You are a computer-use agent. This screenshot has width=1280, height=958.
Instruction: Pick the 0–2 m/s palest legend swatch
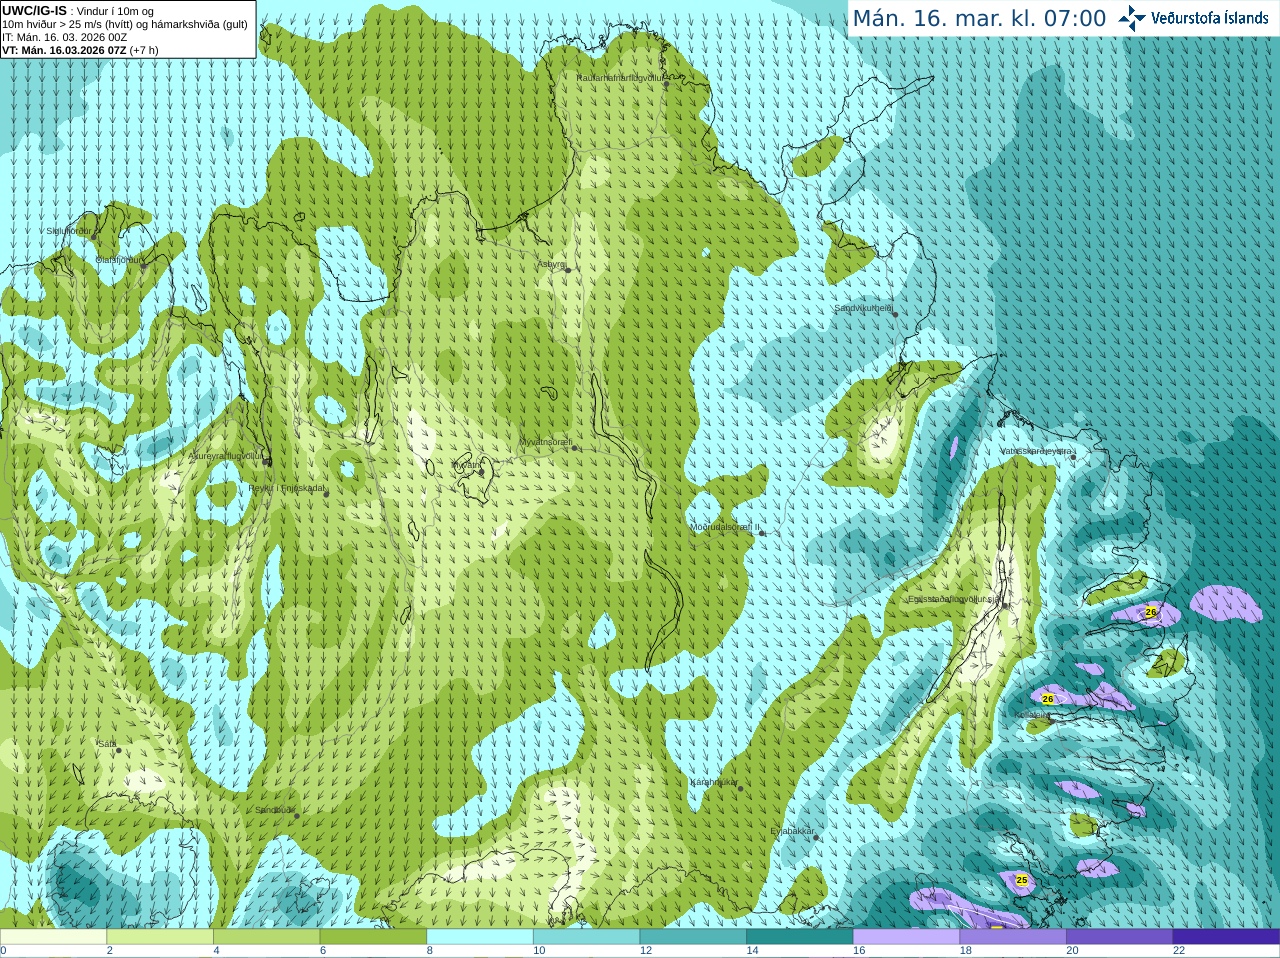[x=53, y=937]
